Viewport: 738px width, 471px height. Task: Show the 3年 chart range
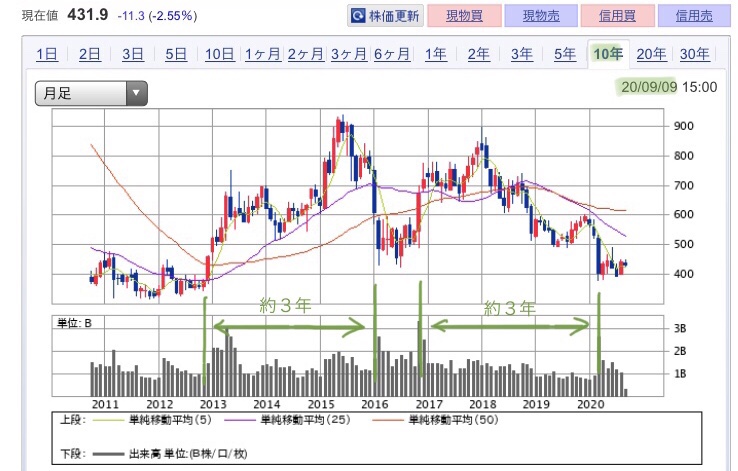point(521,54)
